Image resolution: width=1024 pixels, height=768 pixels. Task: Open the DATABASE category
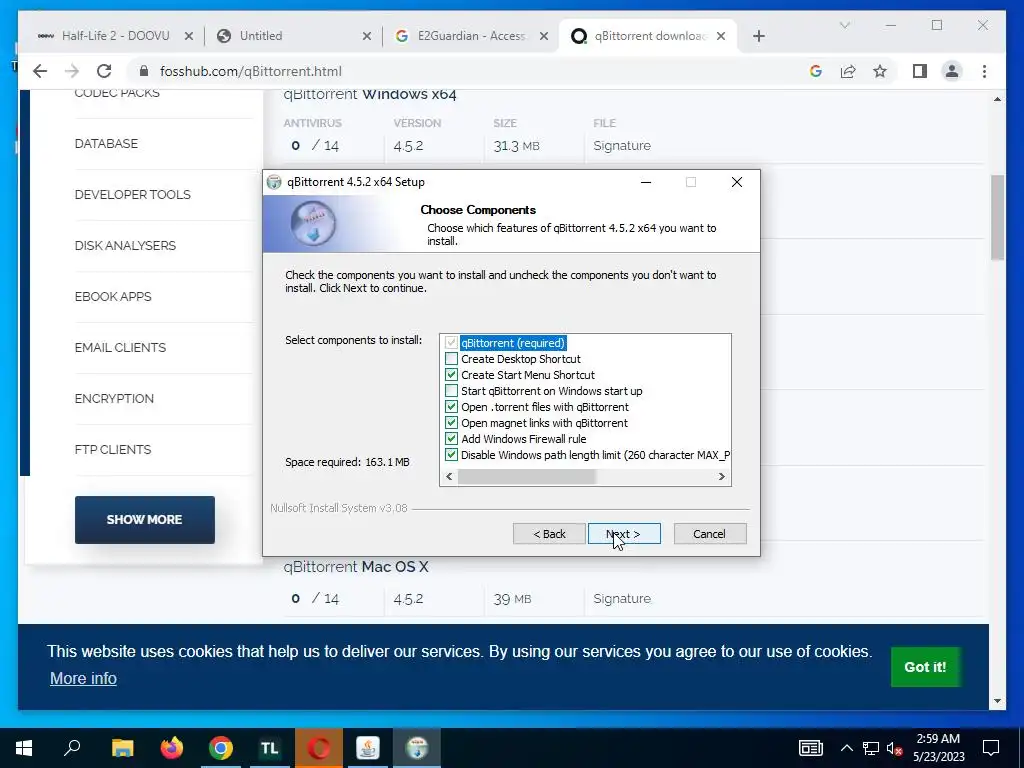pos(106,144)
